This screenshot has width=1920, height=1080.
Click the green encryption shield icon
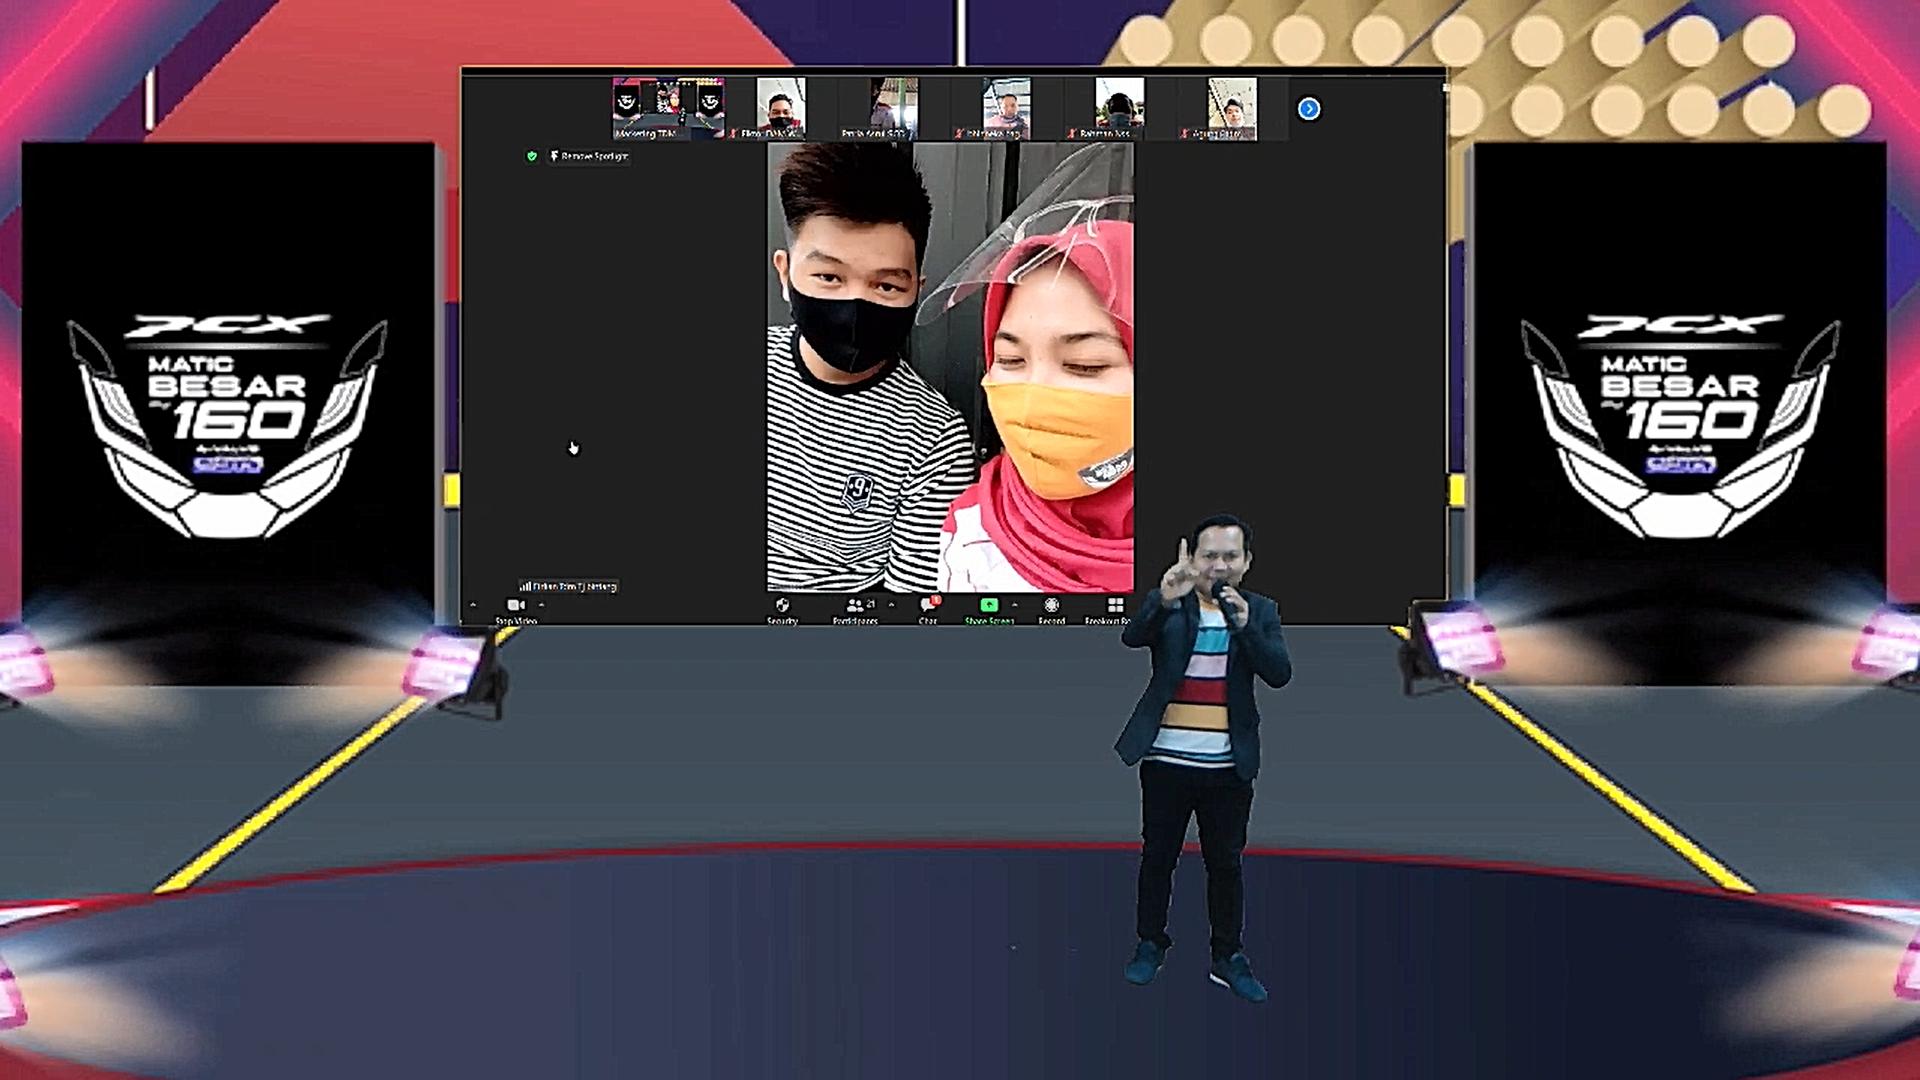(532, 156)
